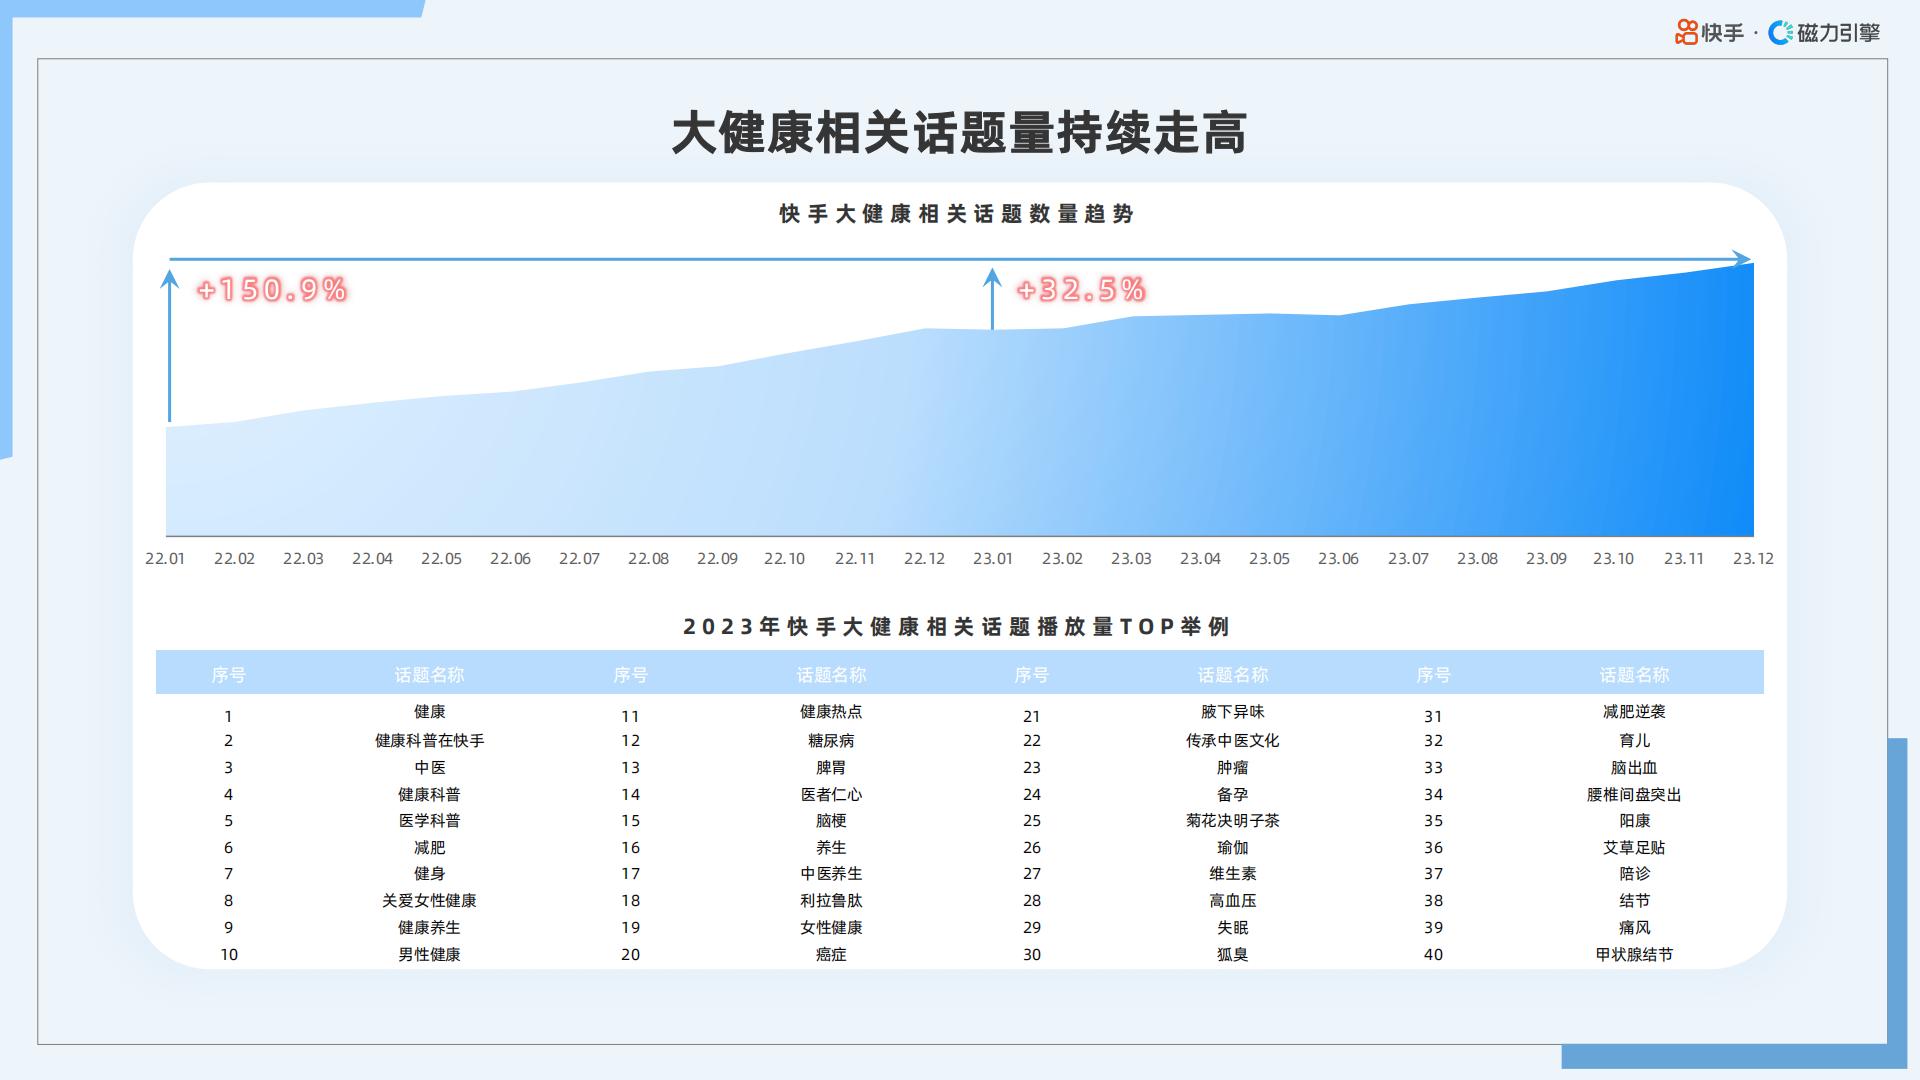Screen dimensions: 1920x1080
Task: Click the +150.9% growth label
Action: tap(272, 289)
